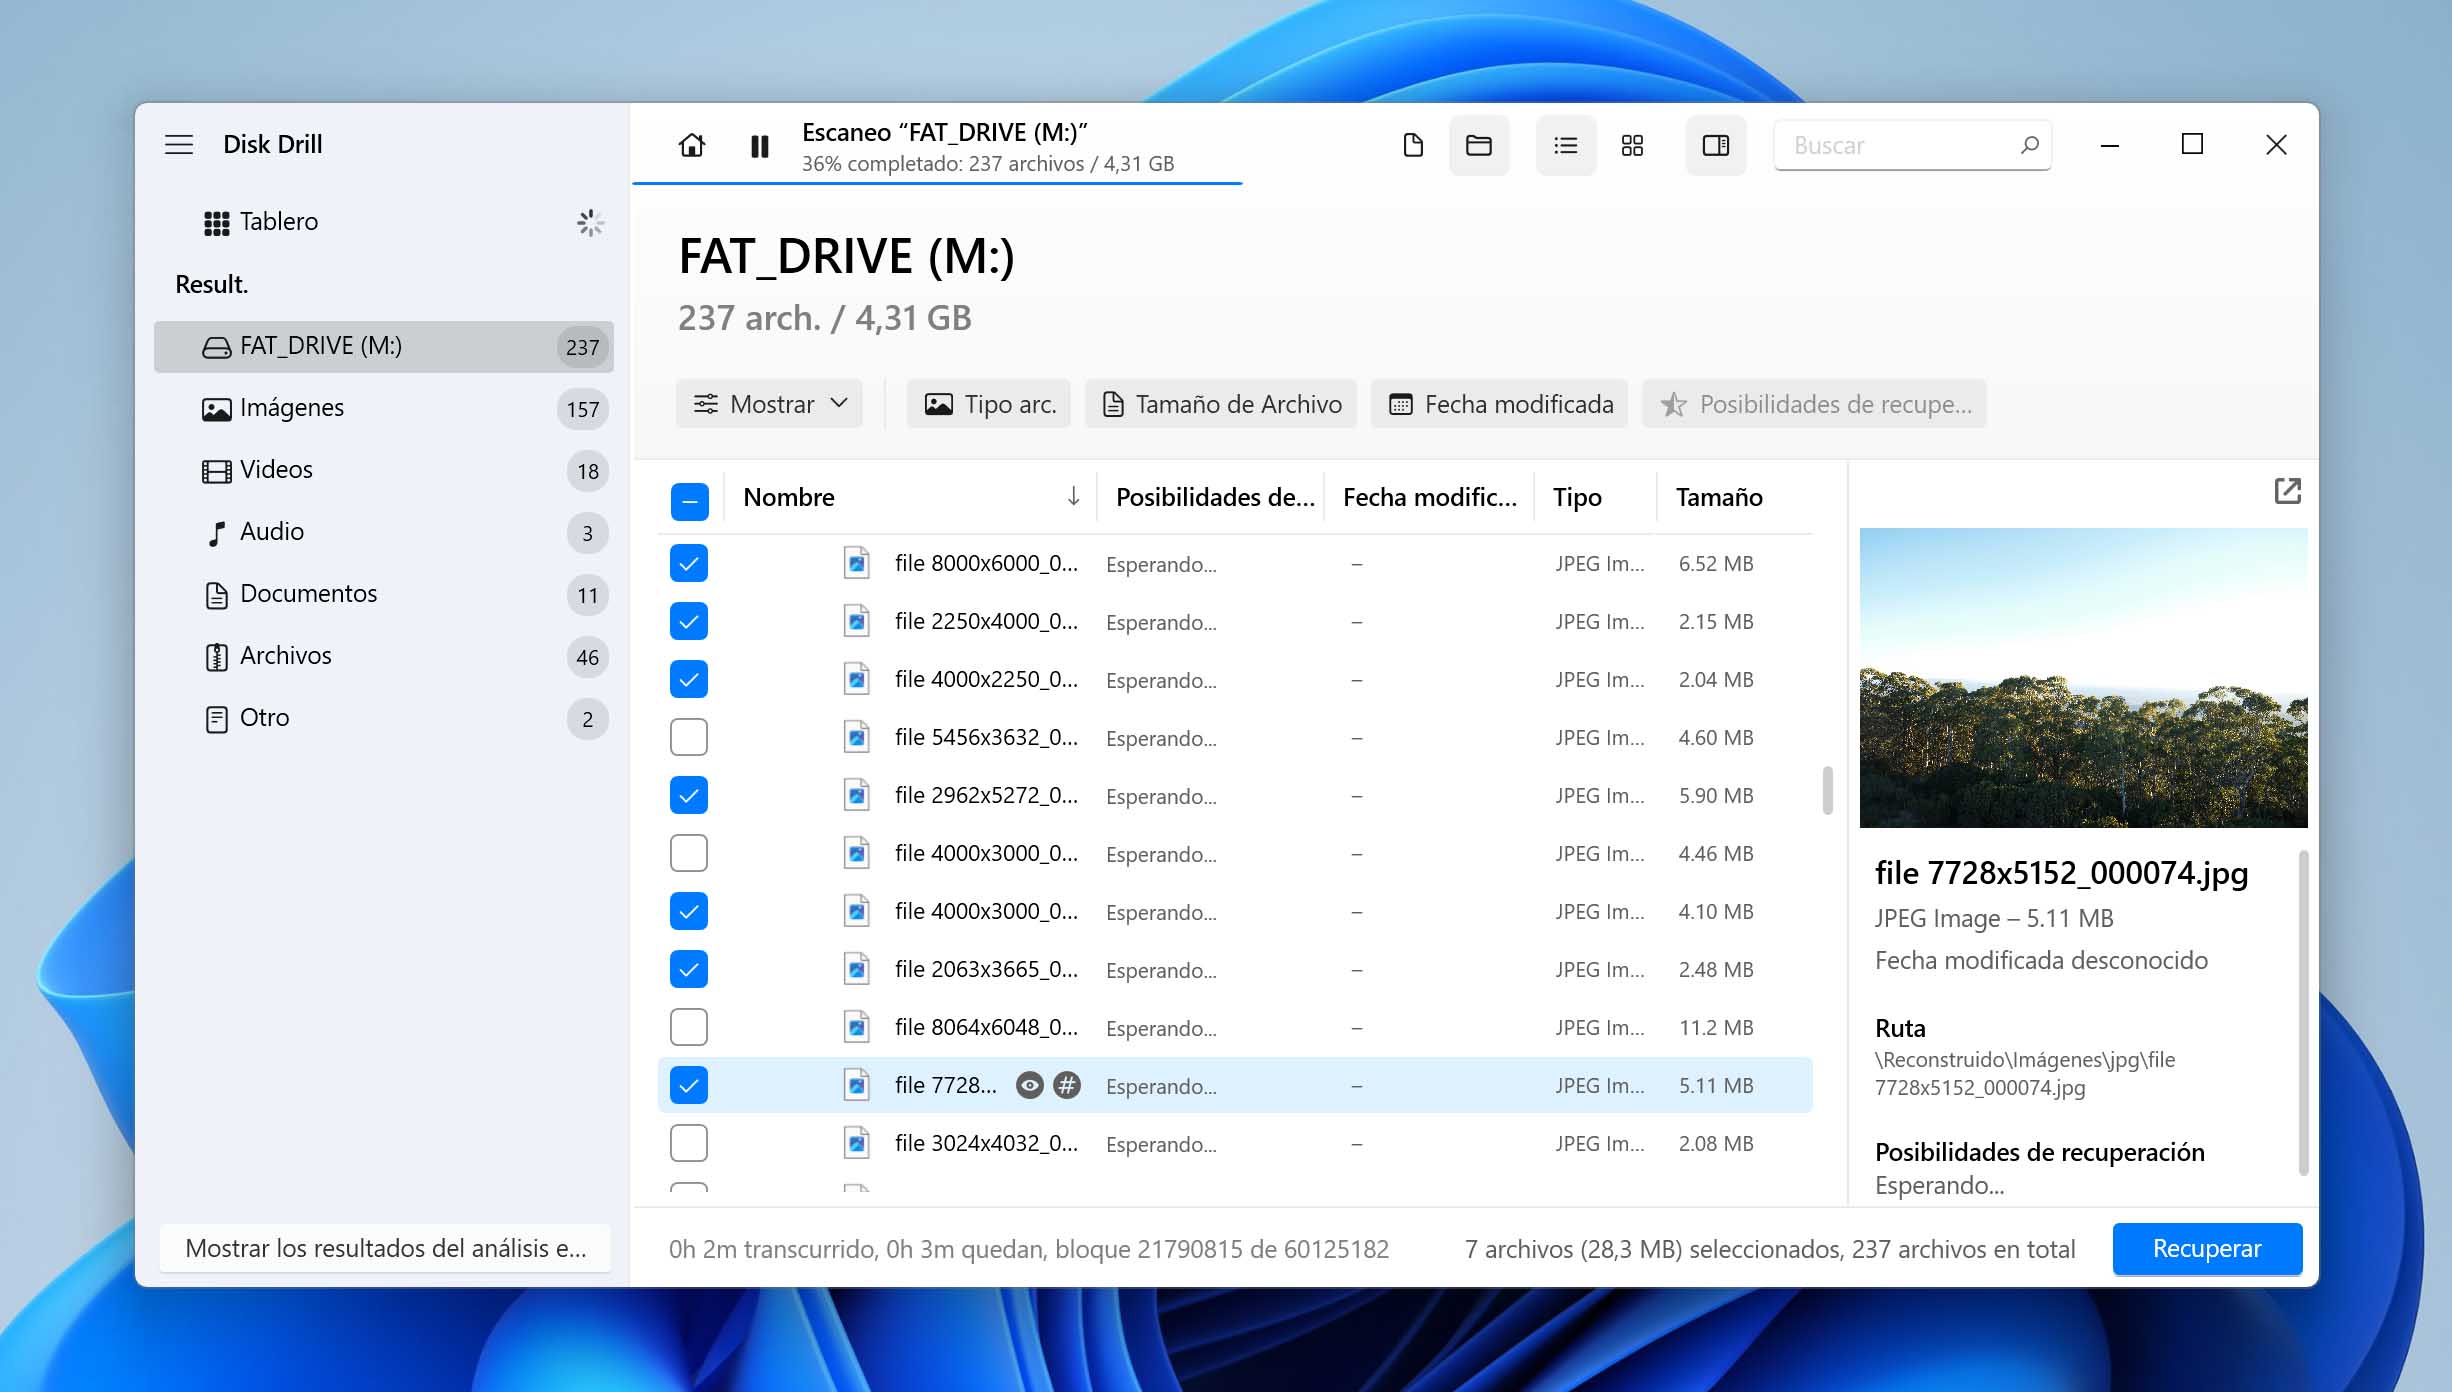Screen dimensions: 2452x1392
Task: Open the hamburger menu next to Disk Drill
Action: click(179, 144)
